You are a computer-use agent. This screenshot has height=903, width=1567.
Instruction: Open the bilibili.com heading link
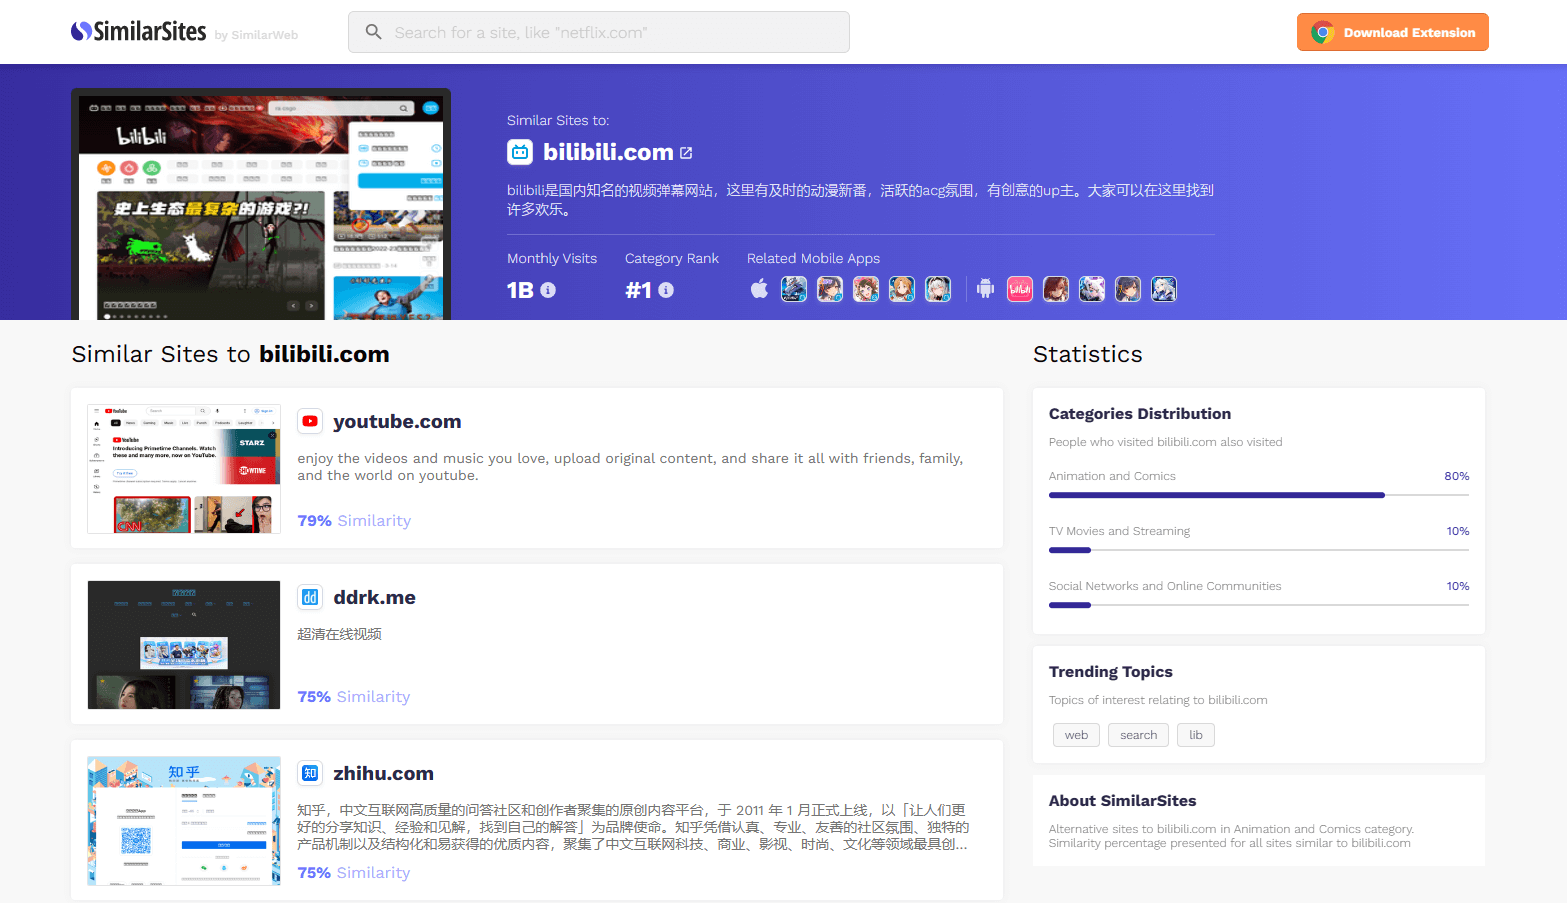pos(608,152)
